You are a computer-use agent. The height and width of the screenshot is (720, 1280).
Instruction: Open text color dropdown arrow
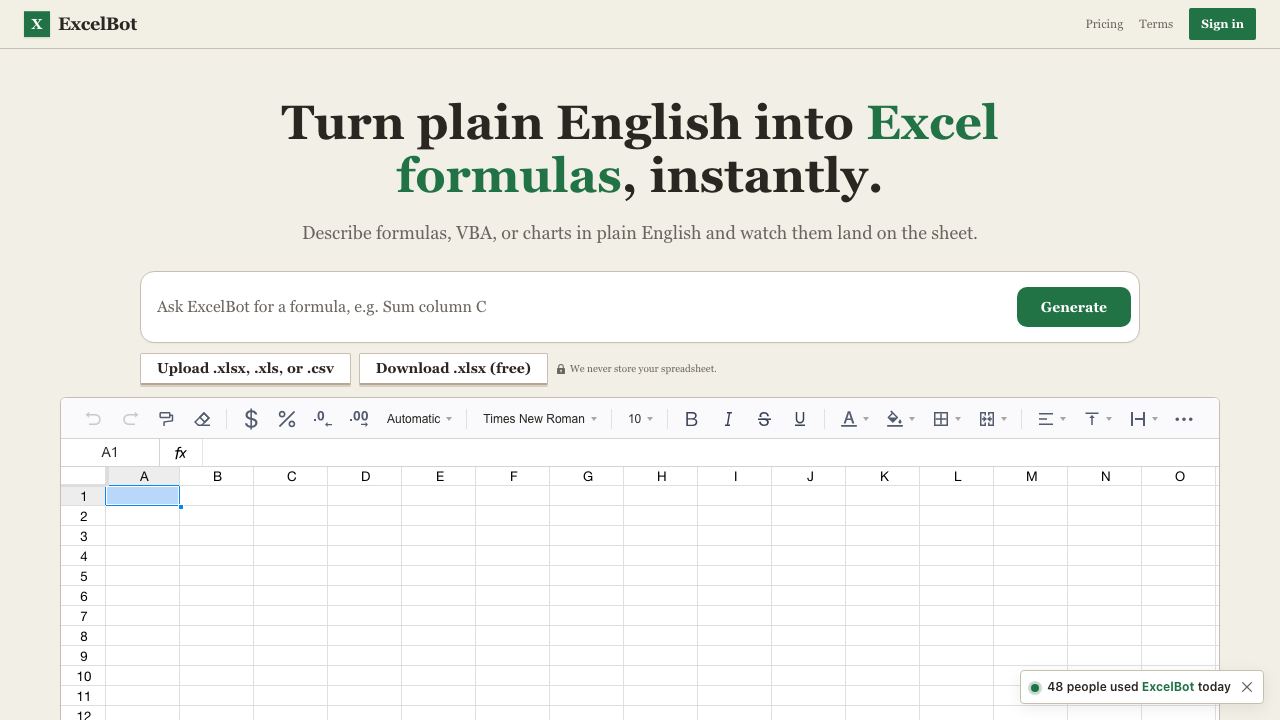pyautogui.click(x=866, y=419)
